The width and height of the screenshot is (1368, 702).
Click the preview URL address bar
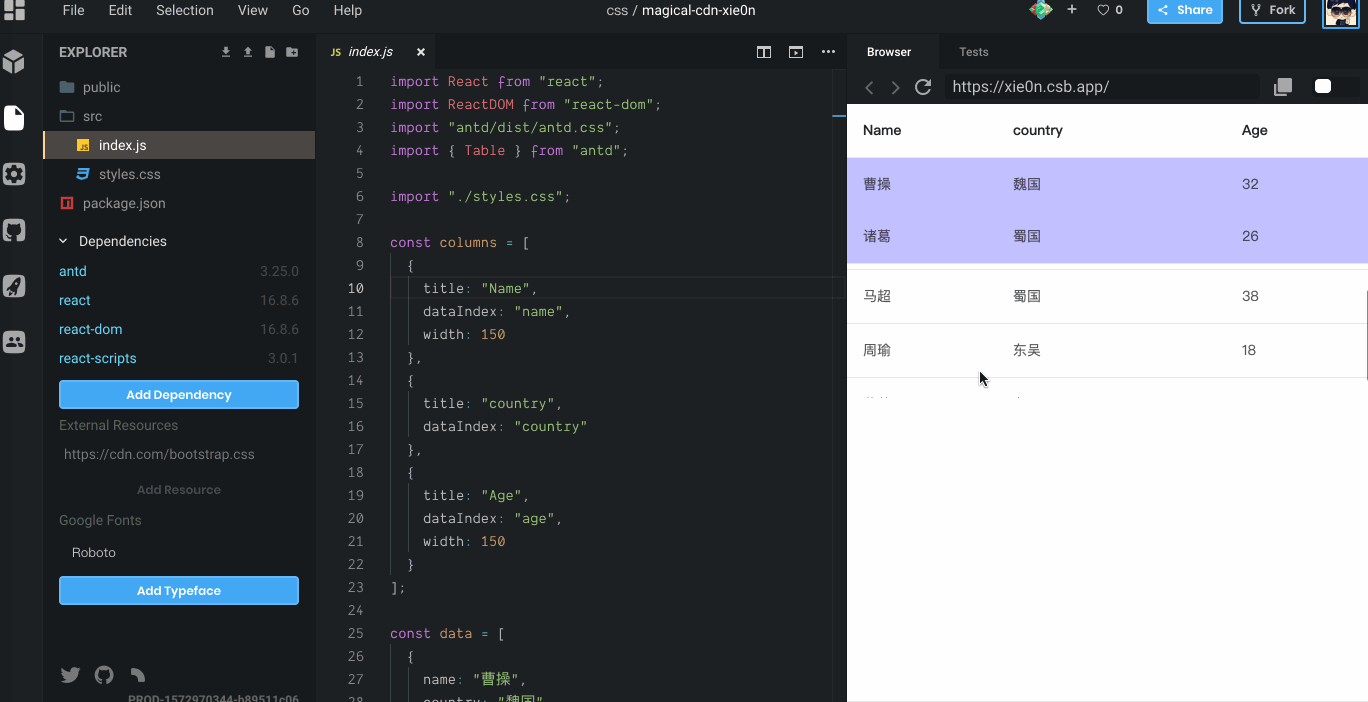1102,87
